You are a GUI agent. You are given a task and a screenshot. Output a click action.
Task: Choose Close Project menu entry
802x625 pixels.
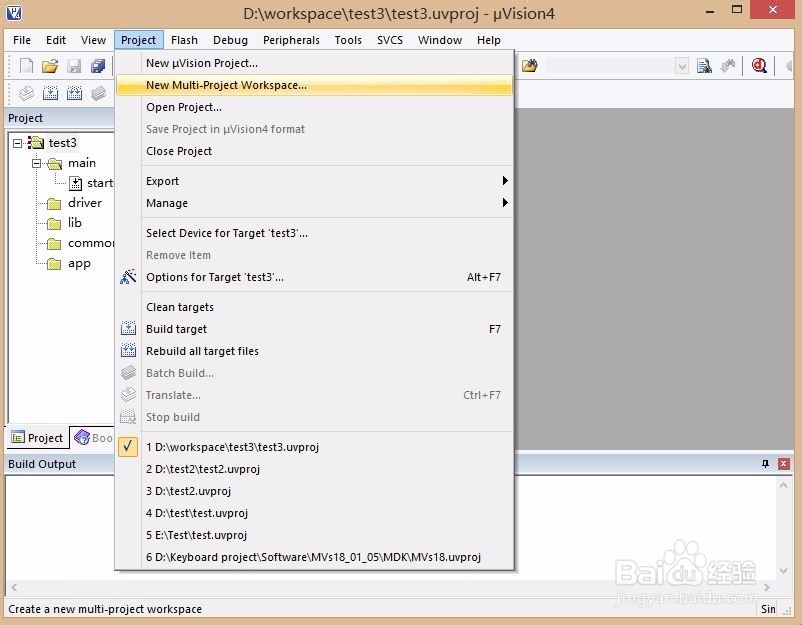[x=314, y=151]
